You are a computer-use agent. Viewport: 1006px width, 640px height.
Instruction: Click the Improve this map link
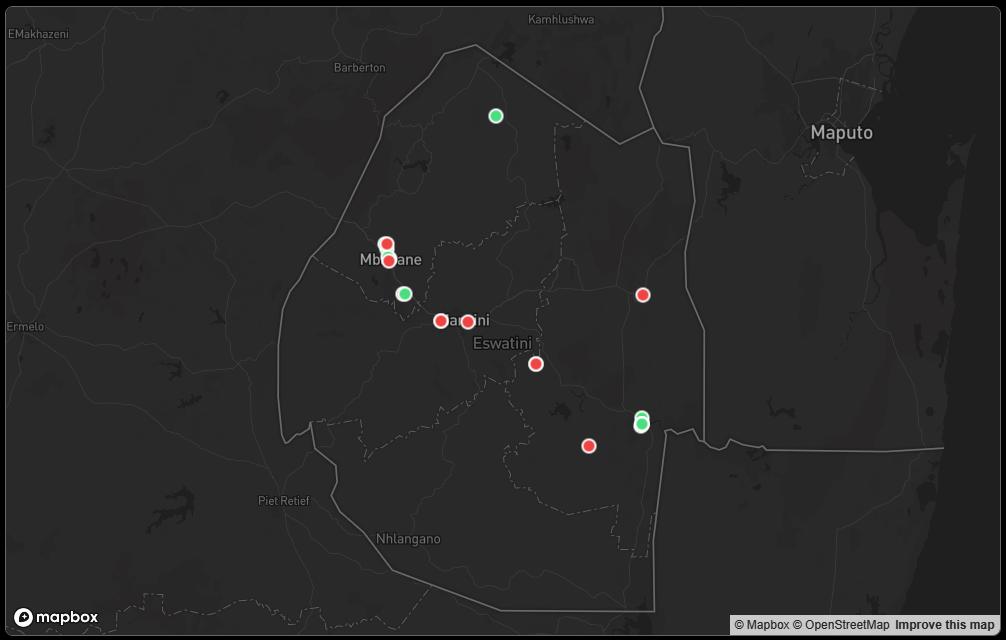pos(944,625)
